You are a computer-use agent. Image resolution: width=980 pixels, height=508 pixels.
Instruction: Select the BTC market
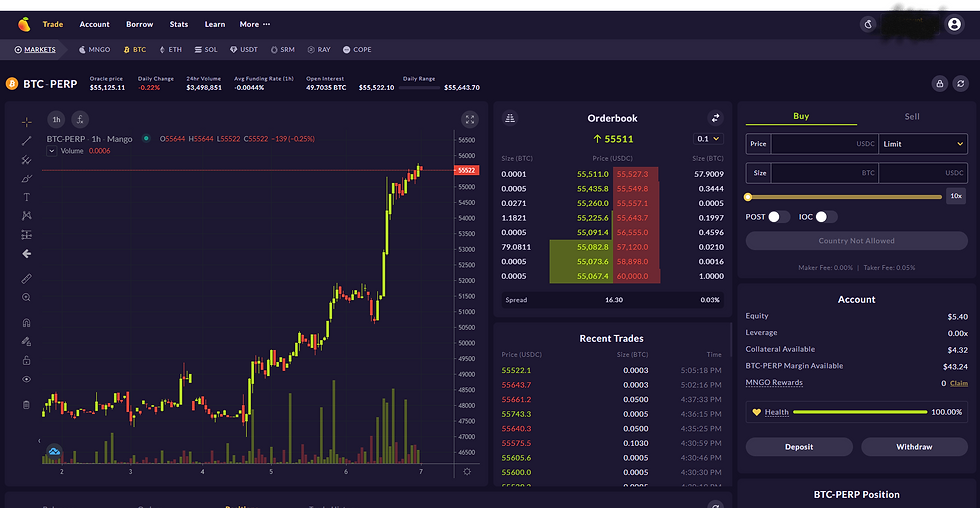point(135,49)
